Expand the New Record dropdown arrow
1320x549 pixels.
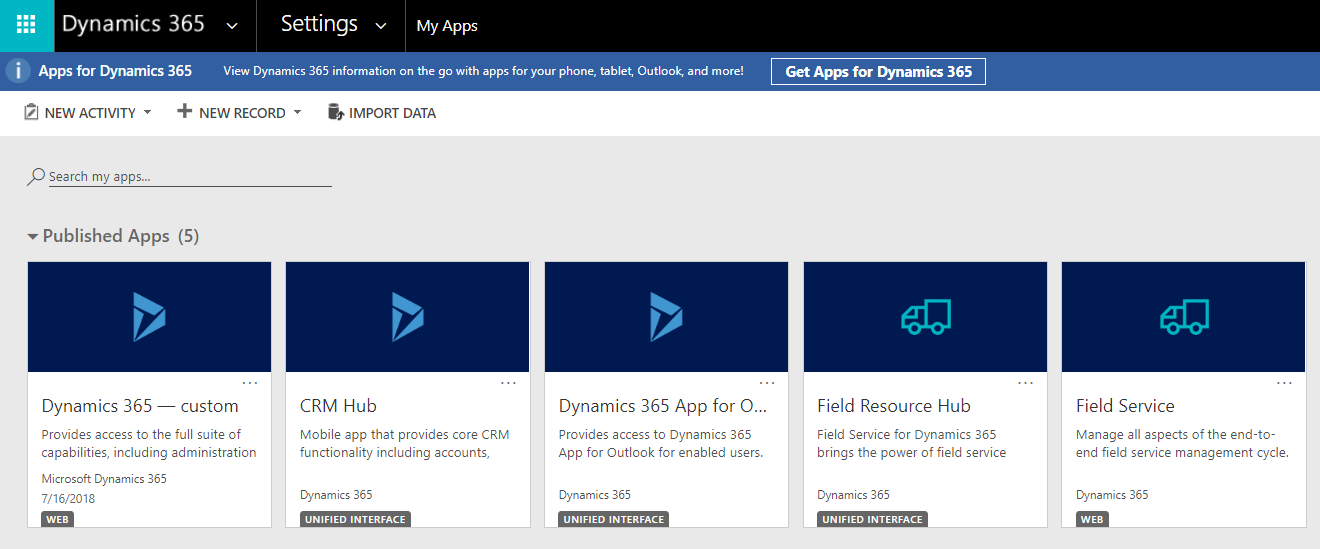[297, 112]
